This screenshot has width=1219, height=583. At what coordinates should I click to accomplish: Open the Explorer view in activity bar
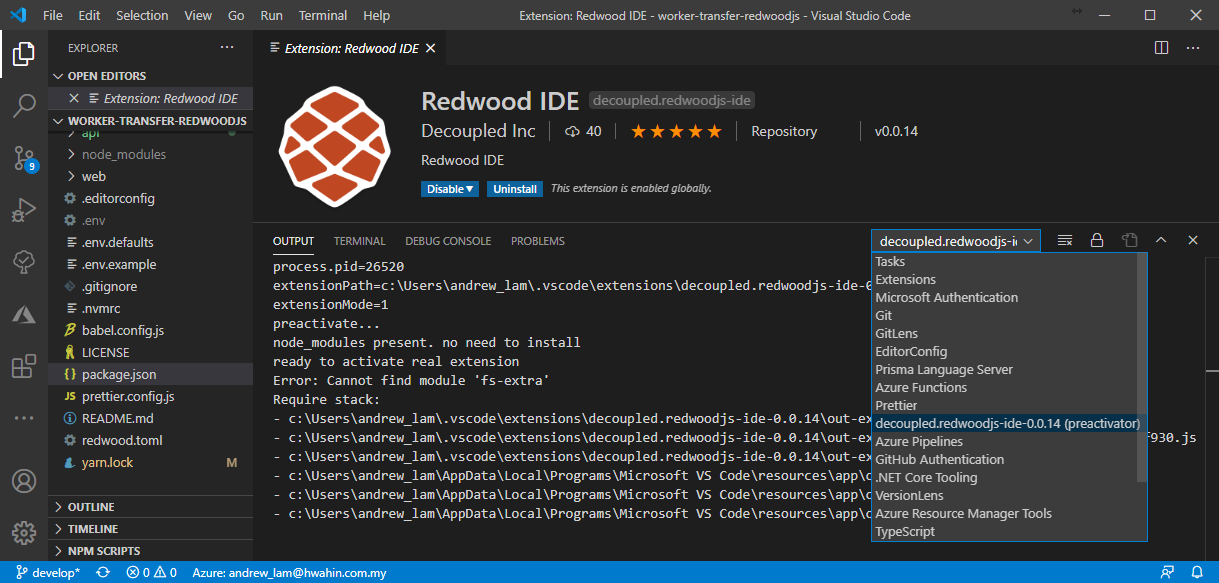(24, 53)
